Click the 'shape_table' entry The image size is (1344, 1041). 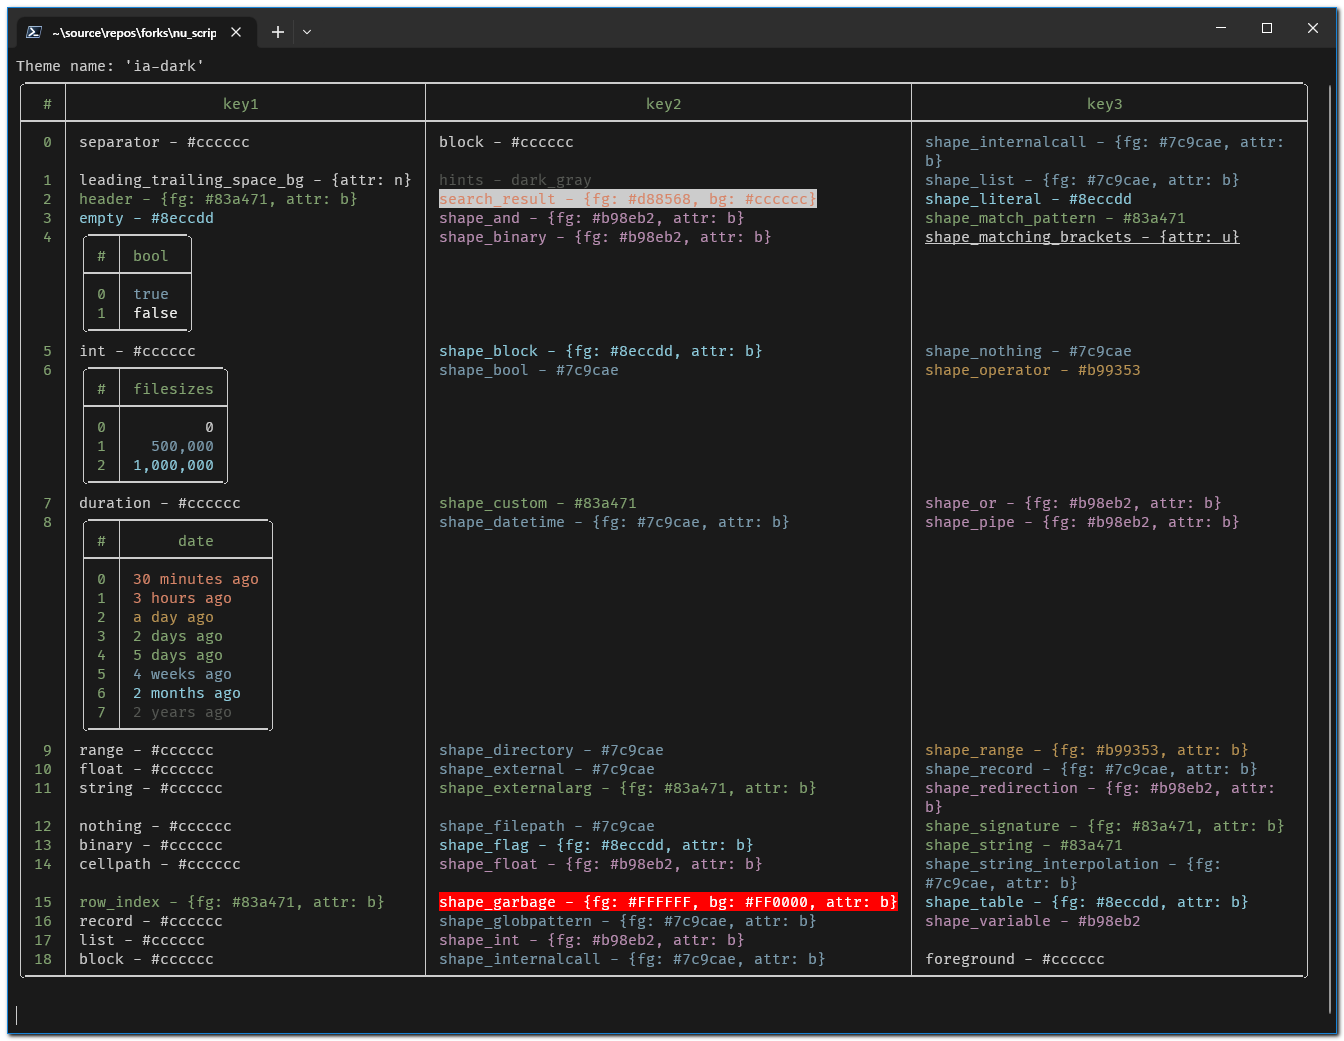pyautogui.click(x=1087, y=902)
